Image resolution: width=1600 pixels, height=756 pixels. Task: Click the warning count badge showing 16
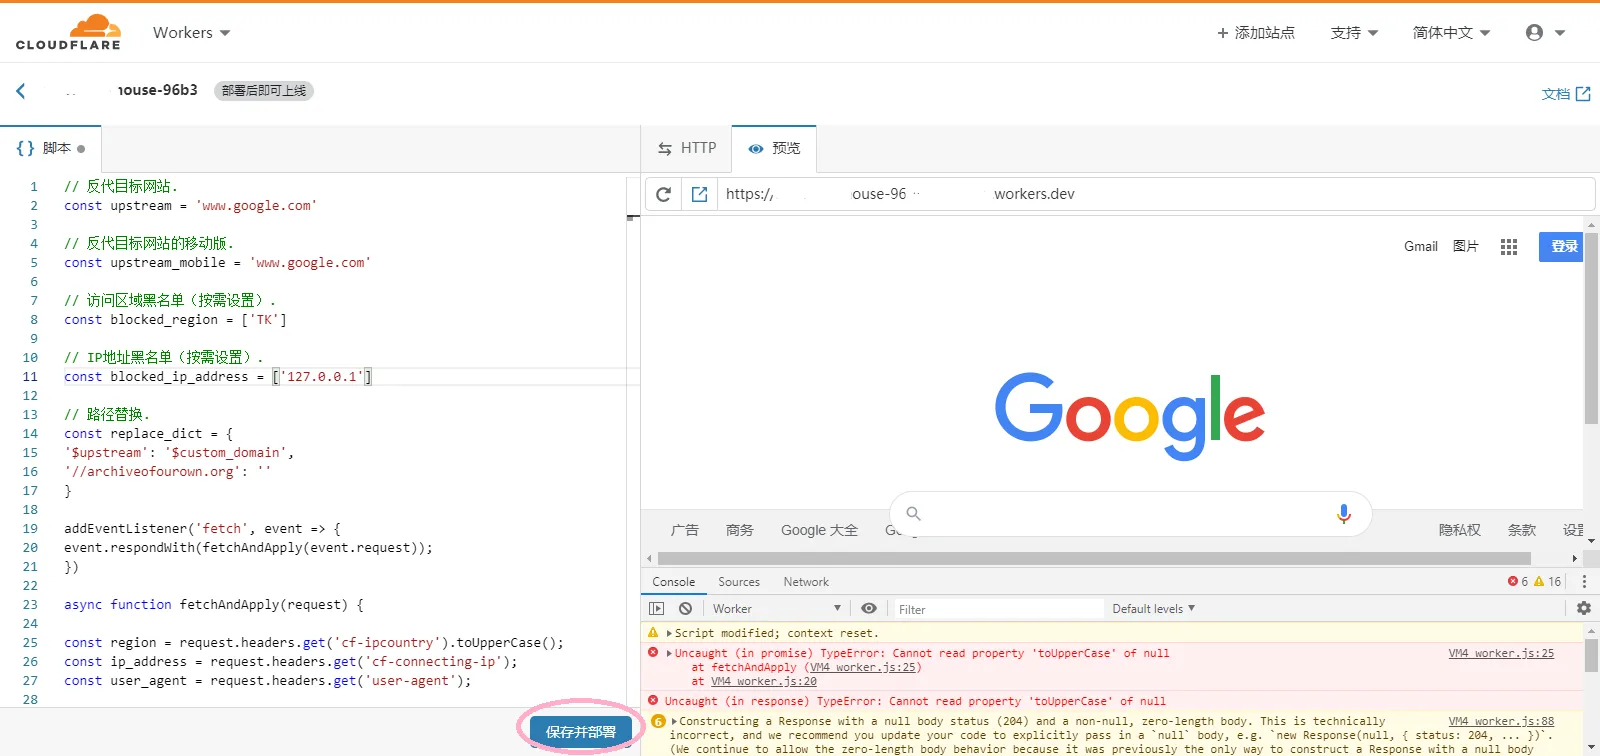tap(1548, 581)
